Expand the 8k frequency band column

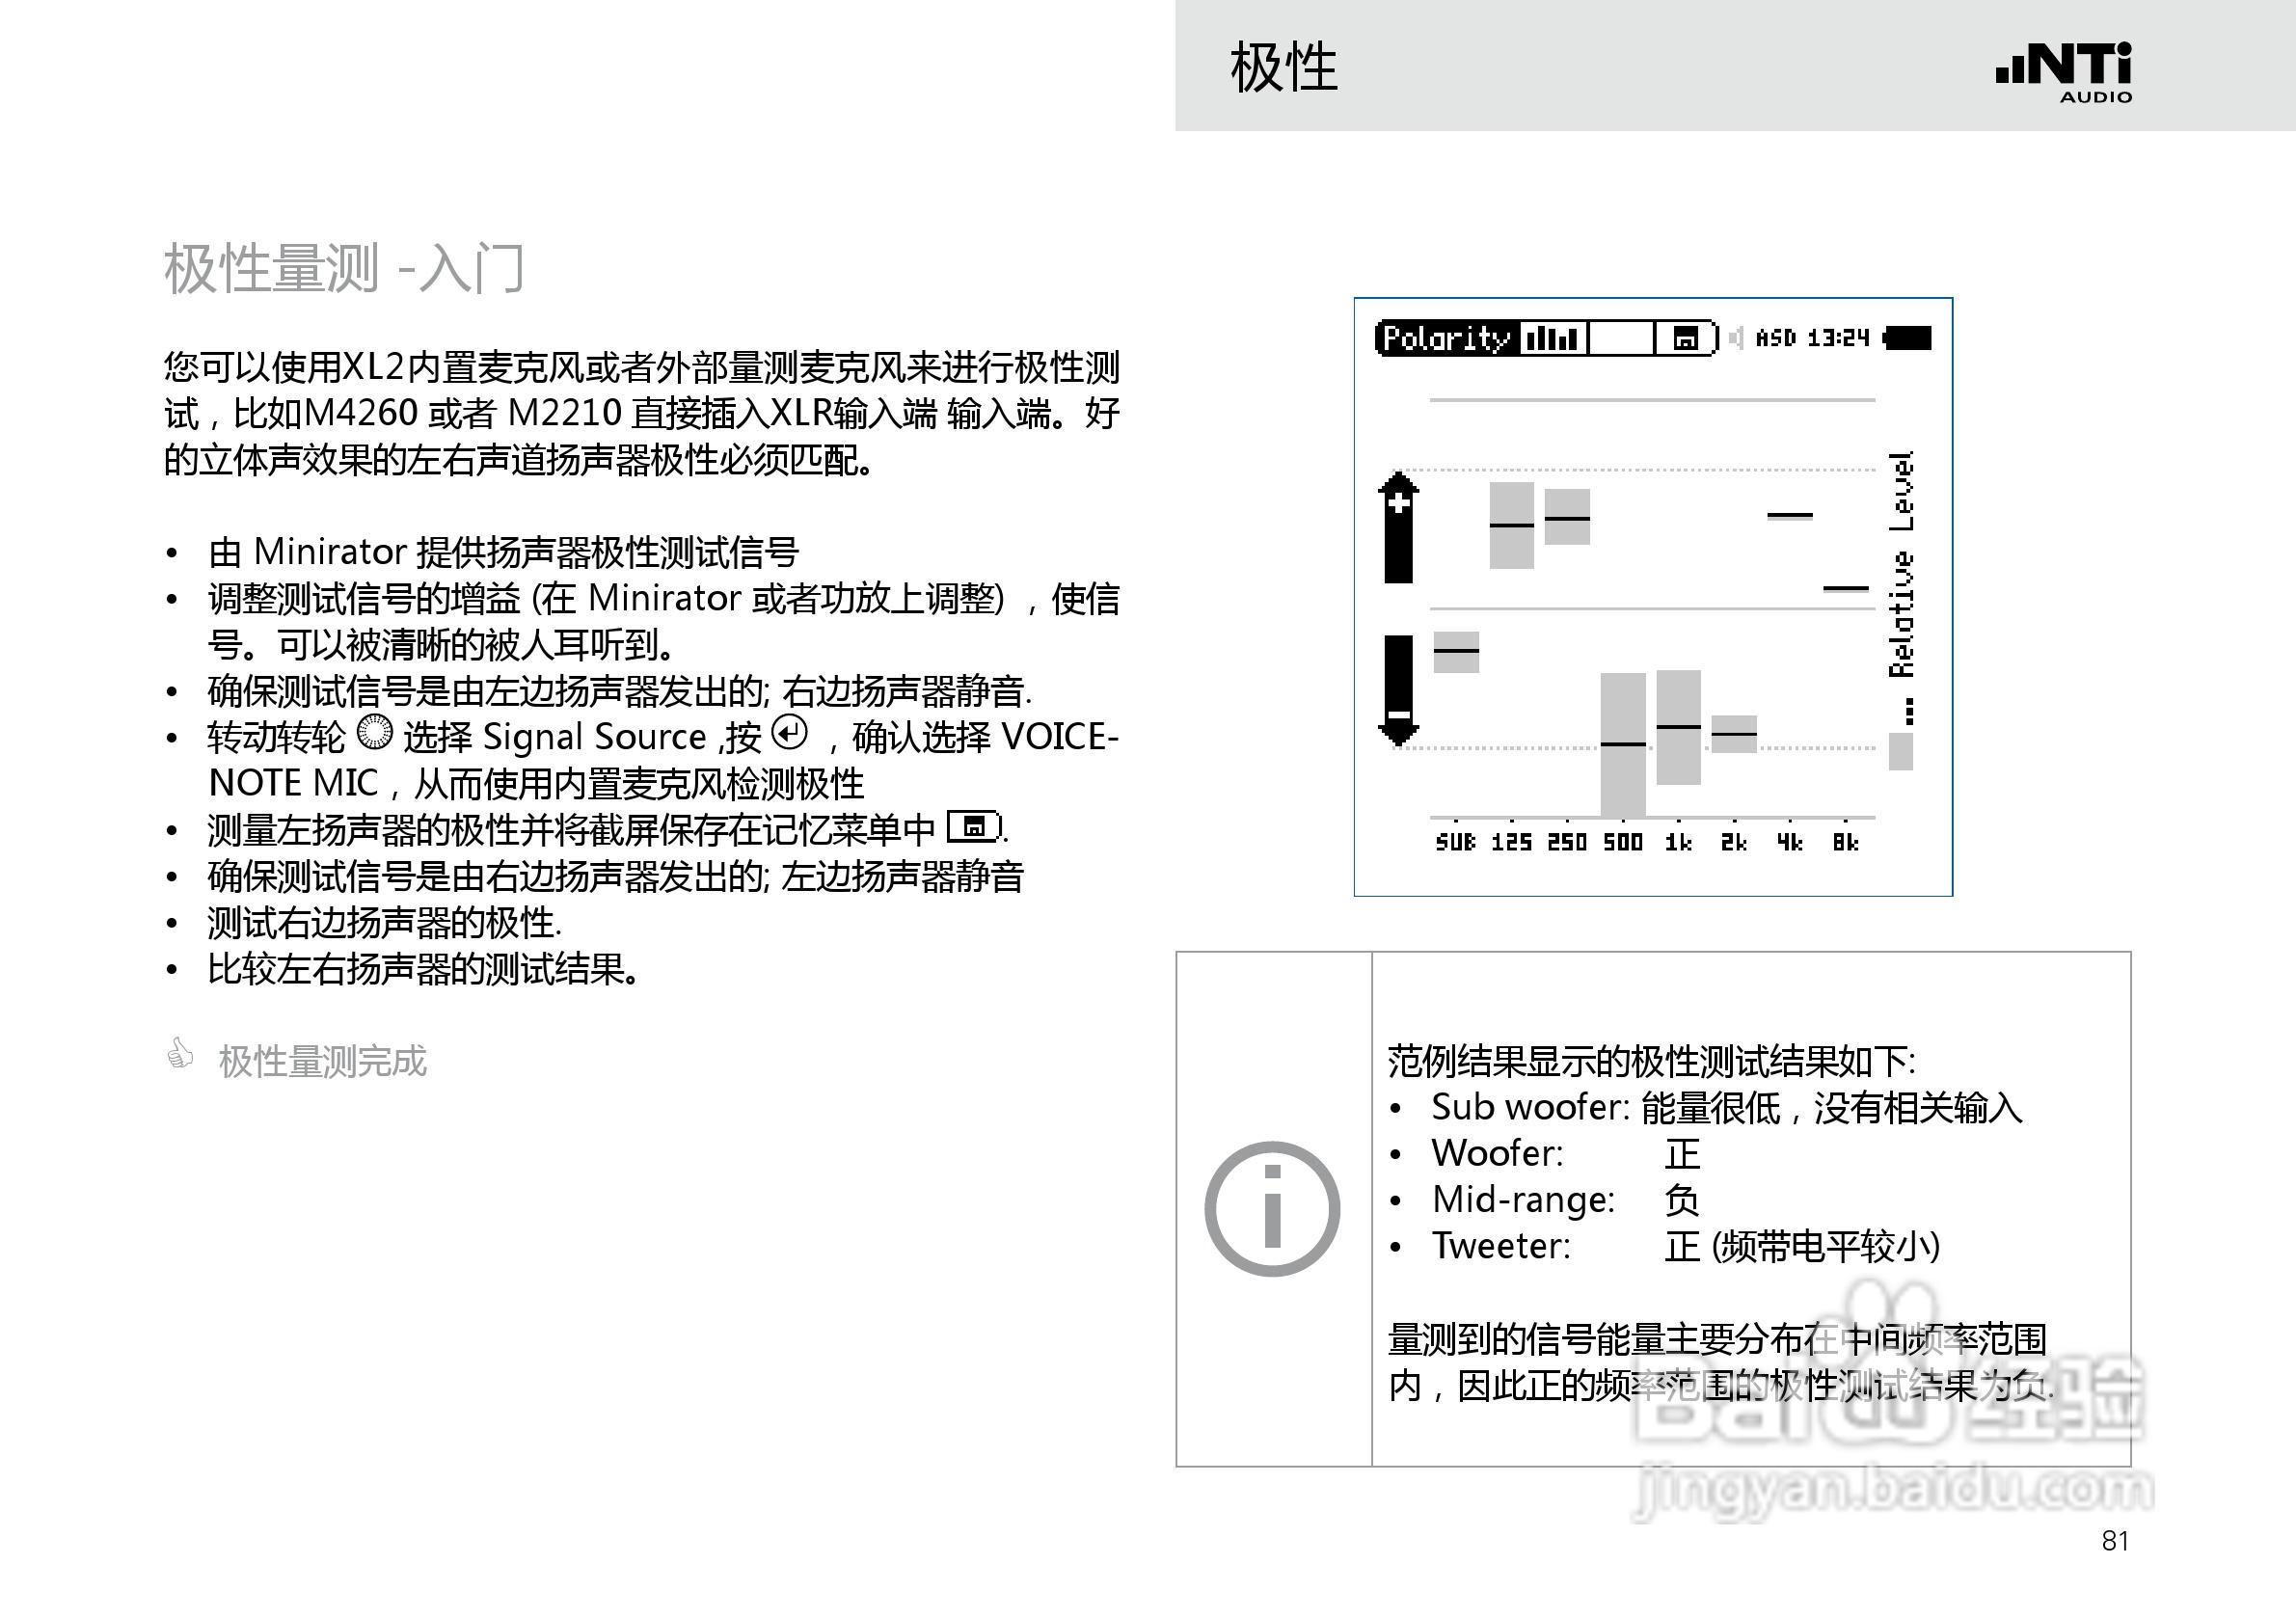pyautogui.click(x=1845, y=590)
